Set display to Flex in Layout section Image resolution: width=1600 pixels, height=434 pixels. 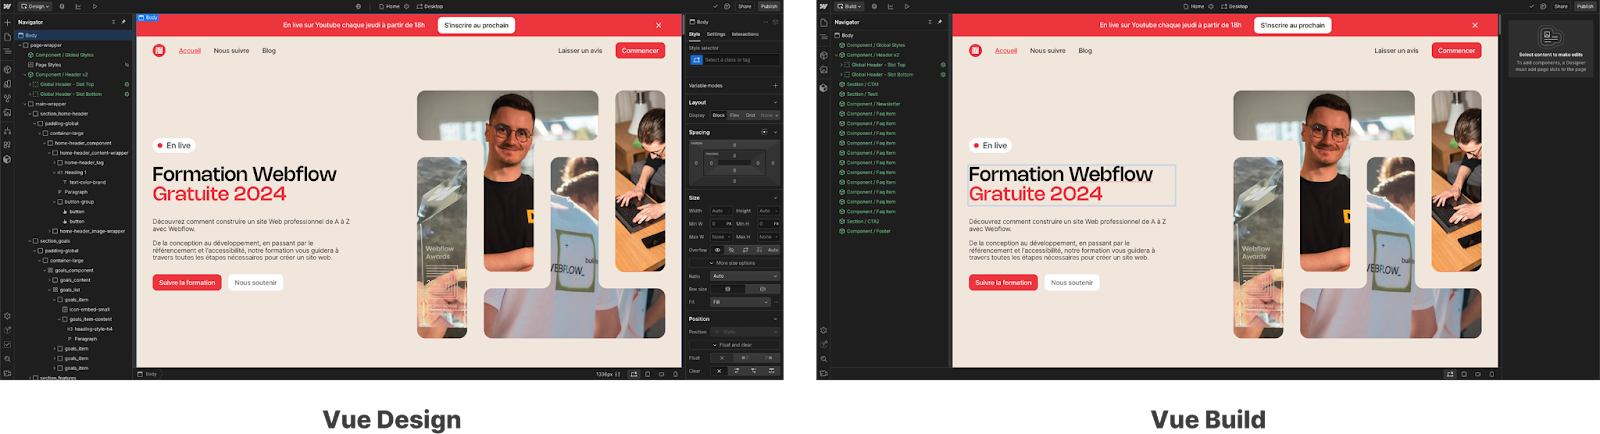pyautogui.click(x=735, y=115)
